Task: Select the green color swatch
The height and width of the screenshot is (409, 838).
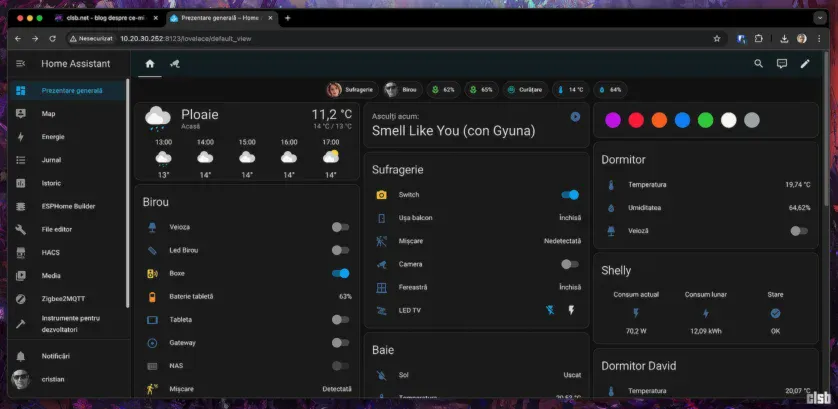Action: pyautogui.click(x=705, y=120)
